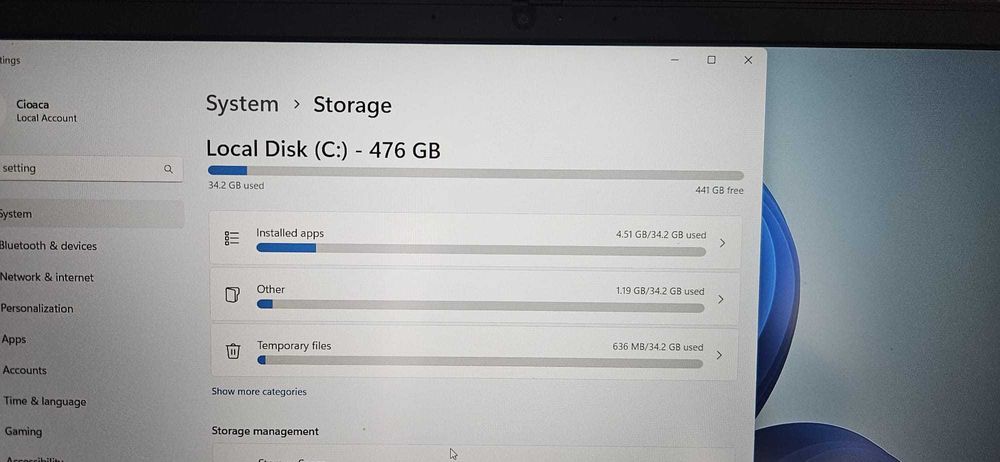Open Time & language settings
The image size is (1000, 462).
45,401
